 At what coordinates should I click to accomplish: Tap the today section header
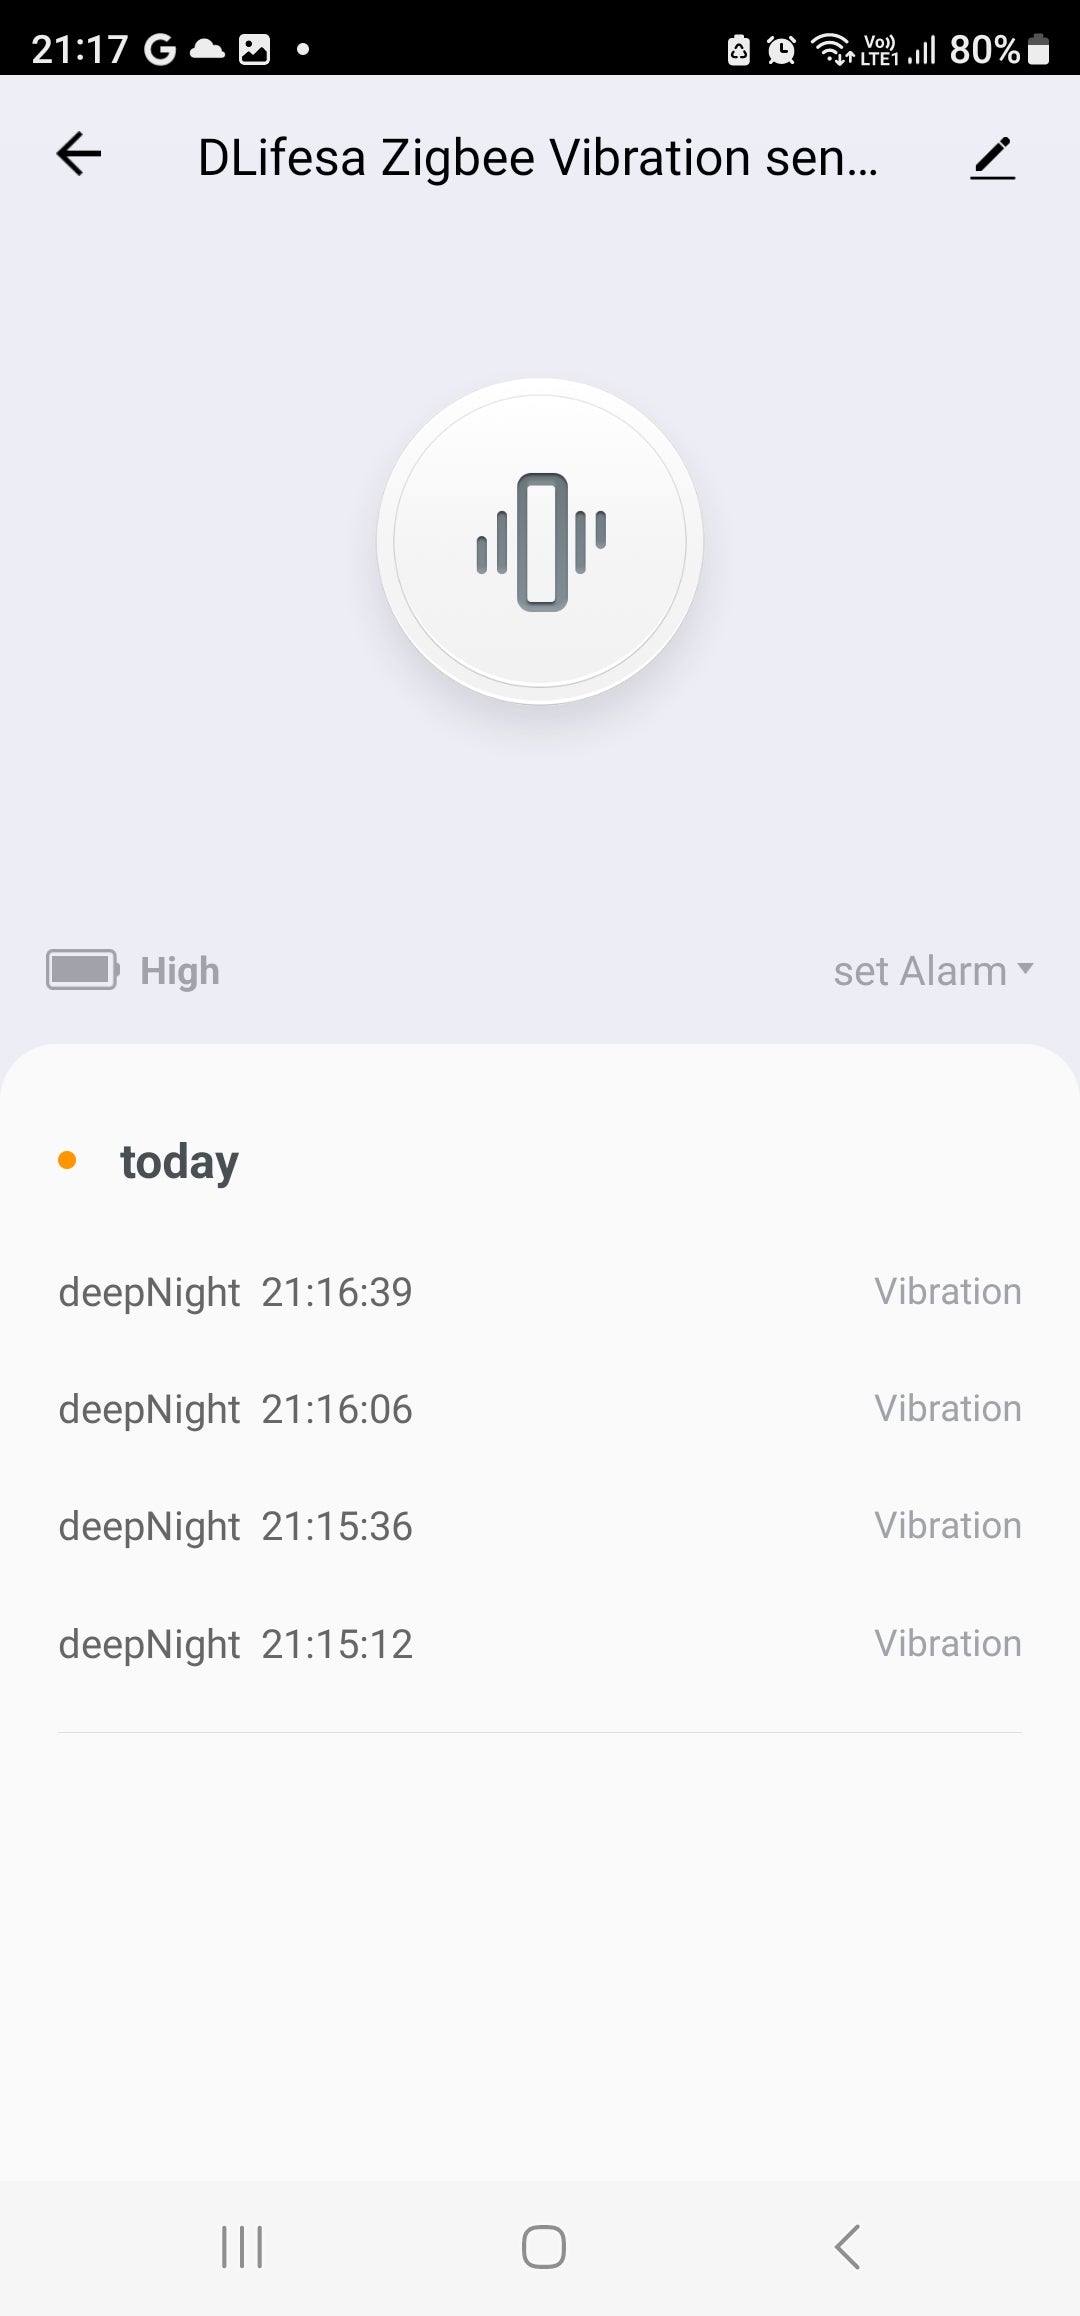[179, 1161]
